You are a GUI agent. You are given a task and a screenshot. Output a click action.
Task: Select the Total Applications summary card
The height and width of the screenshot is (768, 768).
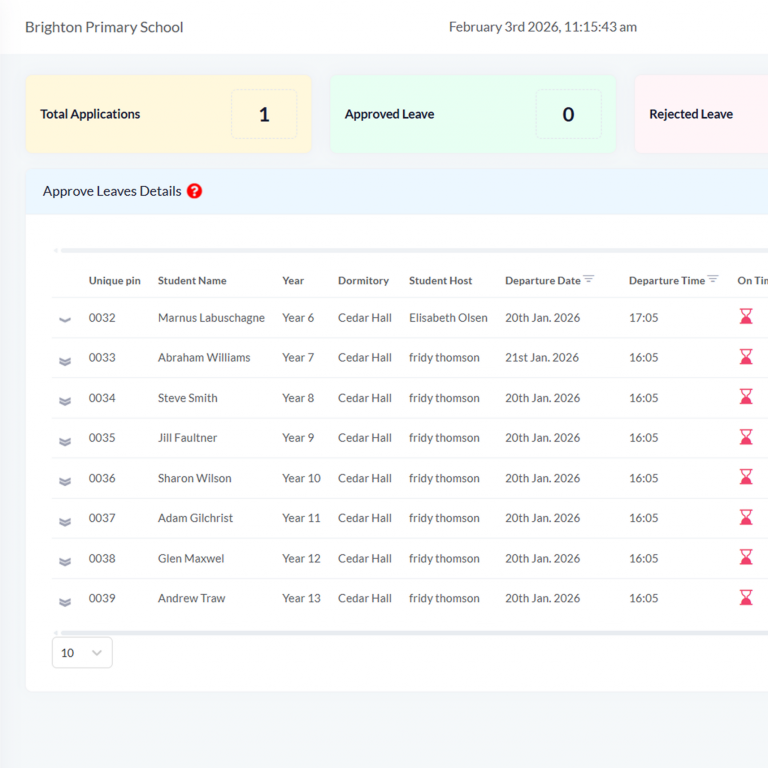[x=168, y=114]
